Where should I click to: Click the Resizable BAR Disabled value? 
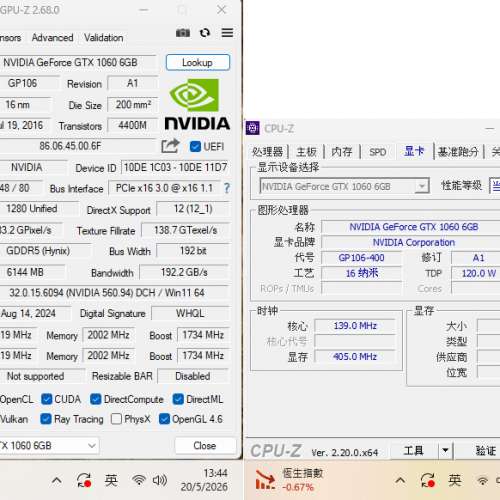tap(193, 376)
